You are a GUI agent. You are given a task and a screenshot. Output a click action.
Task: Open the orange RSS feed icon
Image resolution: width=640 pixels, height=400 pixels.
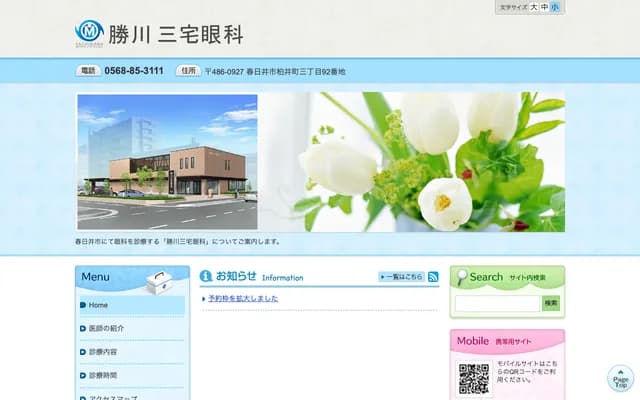433,277
